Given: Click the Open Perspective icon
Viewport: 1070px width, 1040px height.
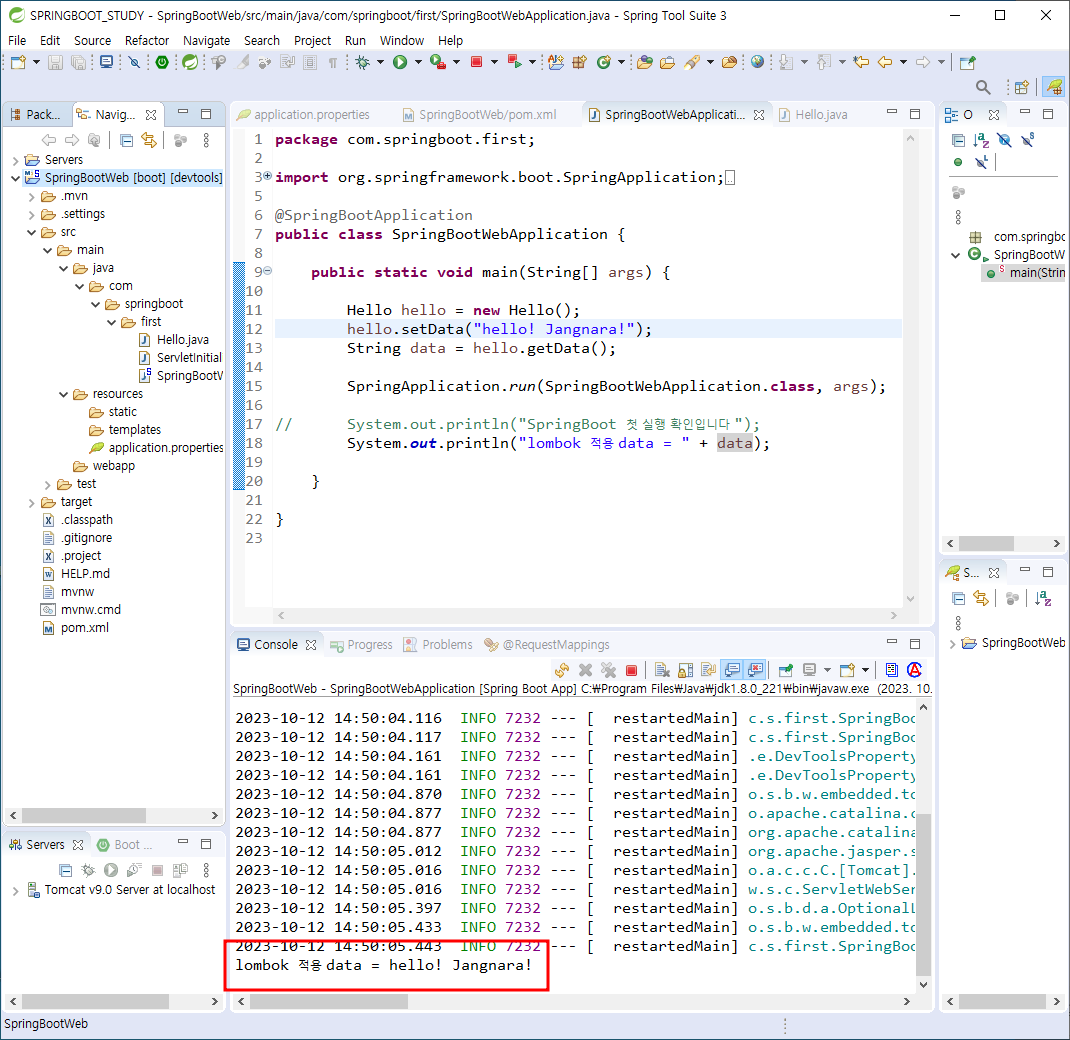Looking at the screenshot, I should (1022, 87).
